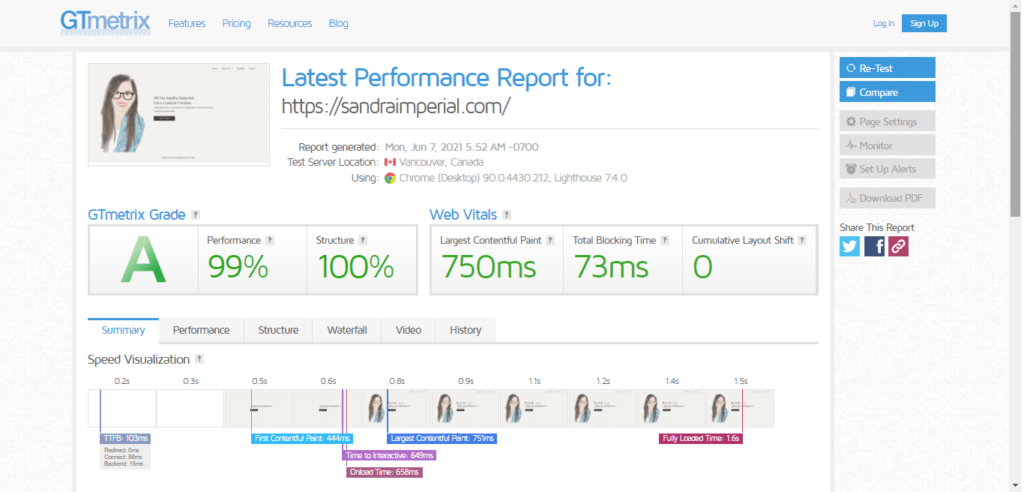Image resolution: width=1024 pixels, height=492 pixels.
Task: Open help icon beside Total Blocking Time
Action: pos(664,240)
